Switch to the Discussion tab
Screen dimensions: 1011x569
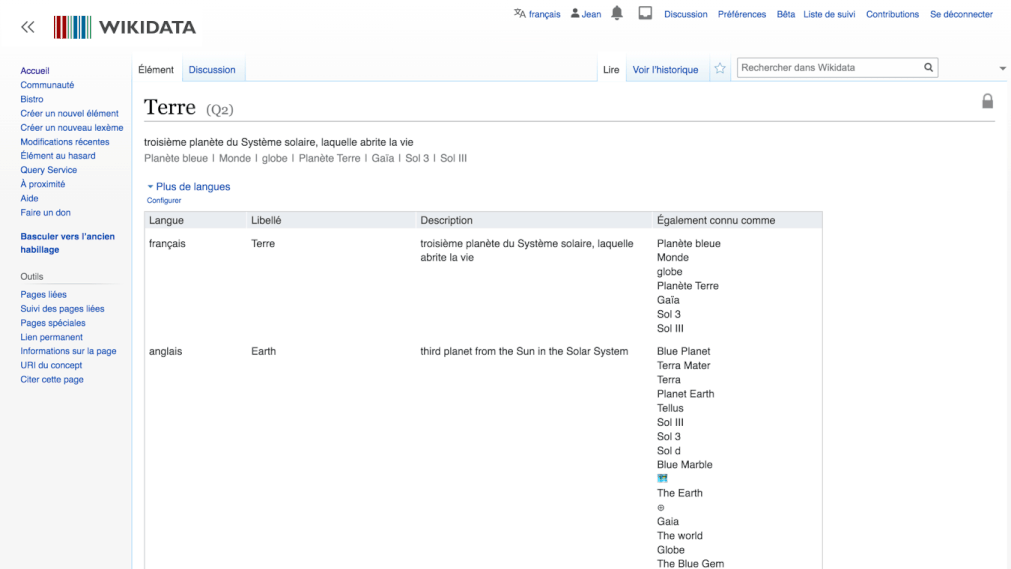click(x=212, y=70)
